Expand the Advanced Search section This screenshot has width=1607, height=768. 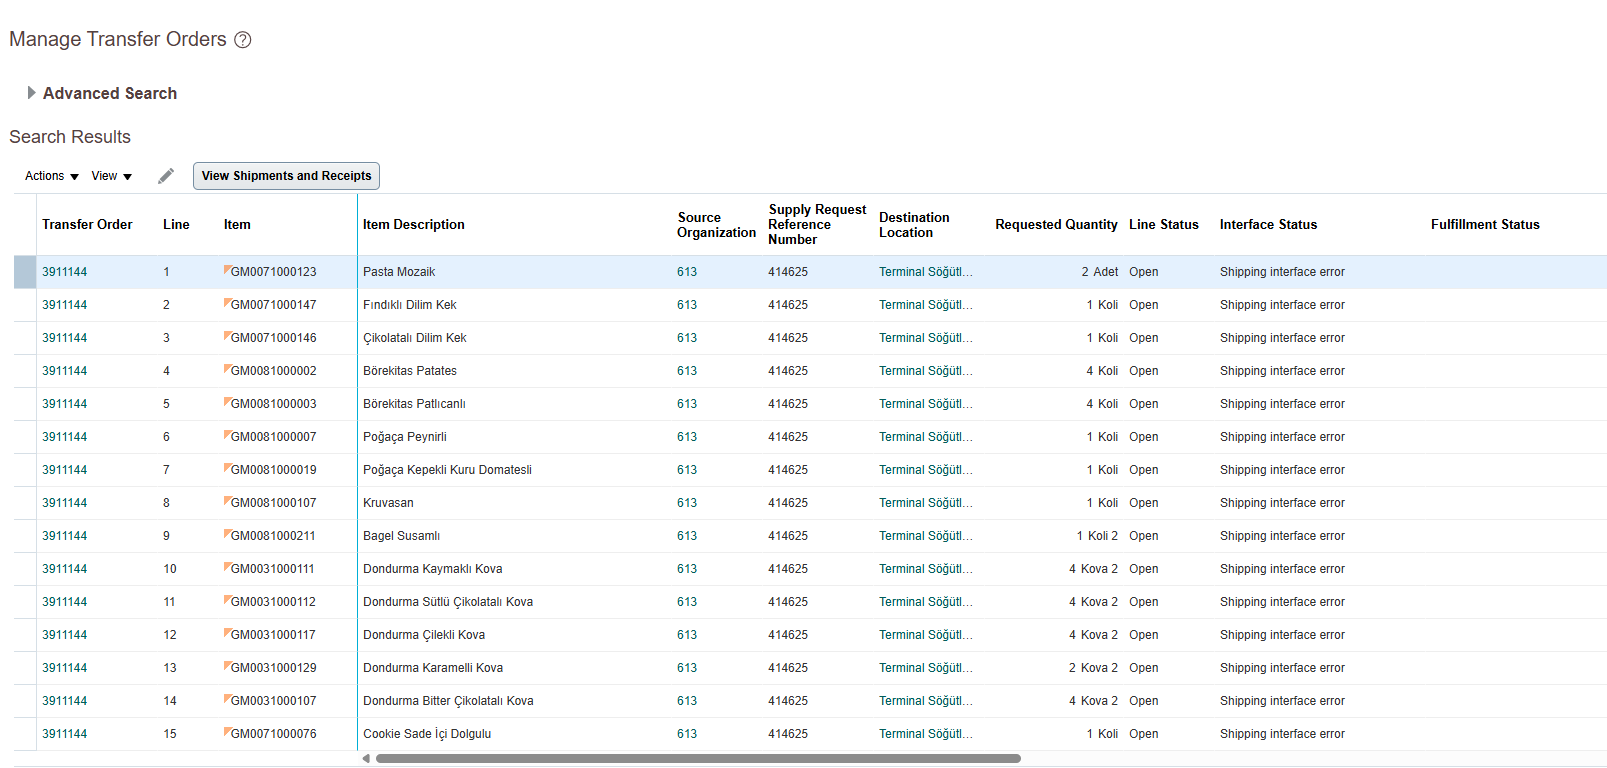32,93
